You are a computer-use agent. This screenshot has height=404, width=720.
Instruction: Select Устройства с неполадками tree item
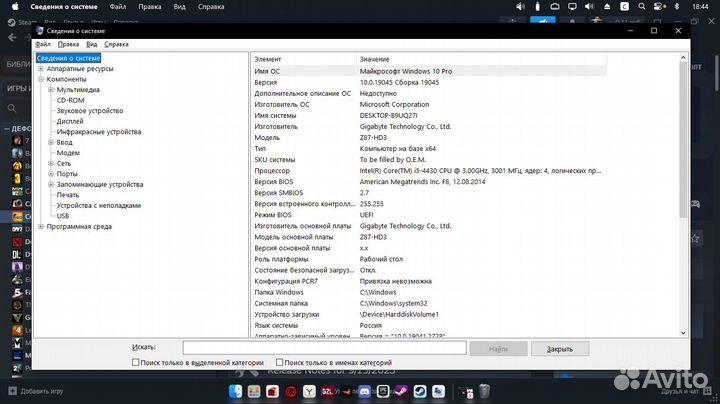coord(99,205)
